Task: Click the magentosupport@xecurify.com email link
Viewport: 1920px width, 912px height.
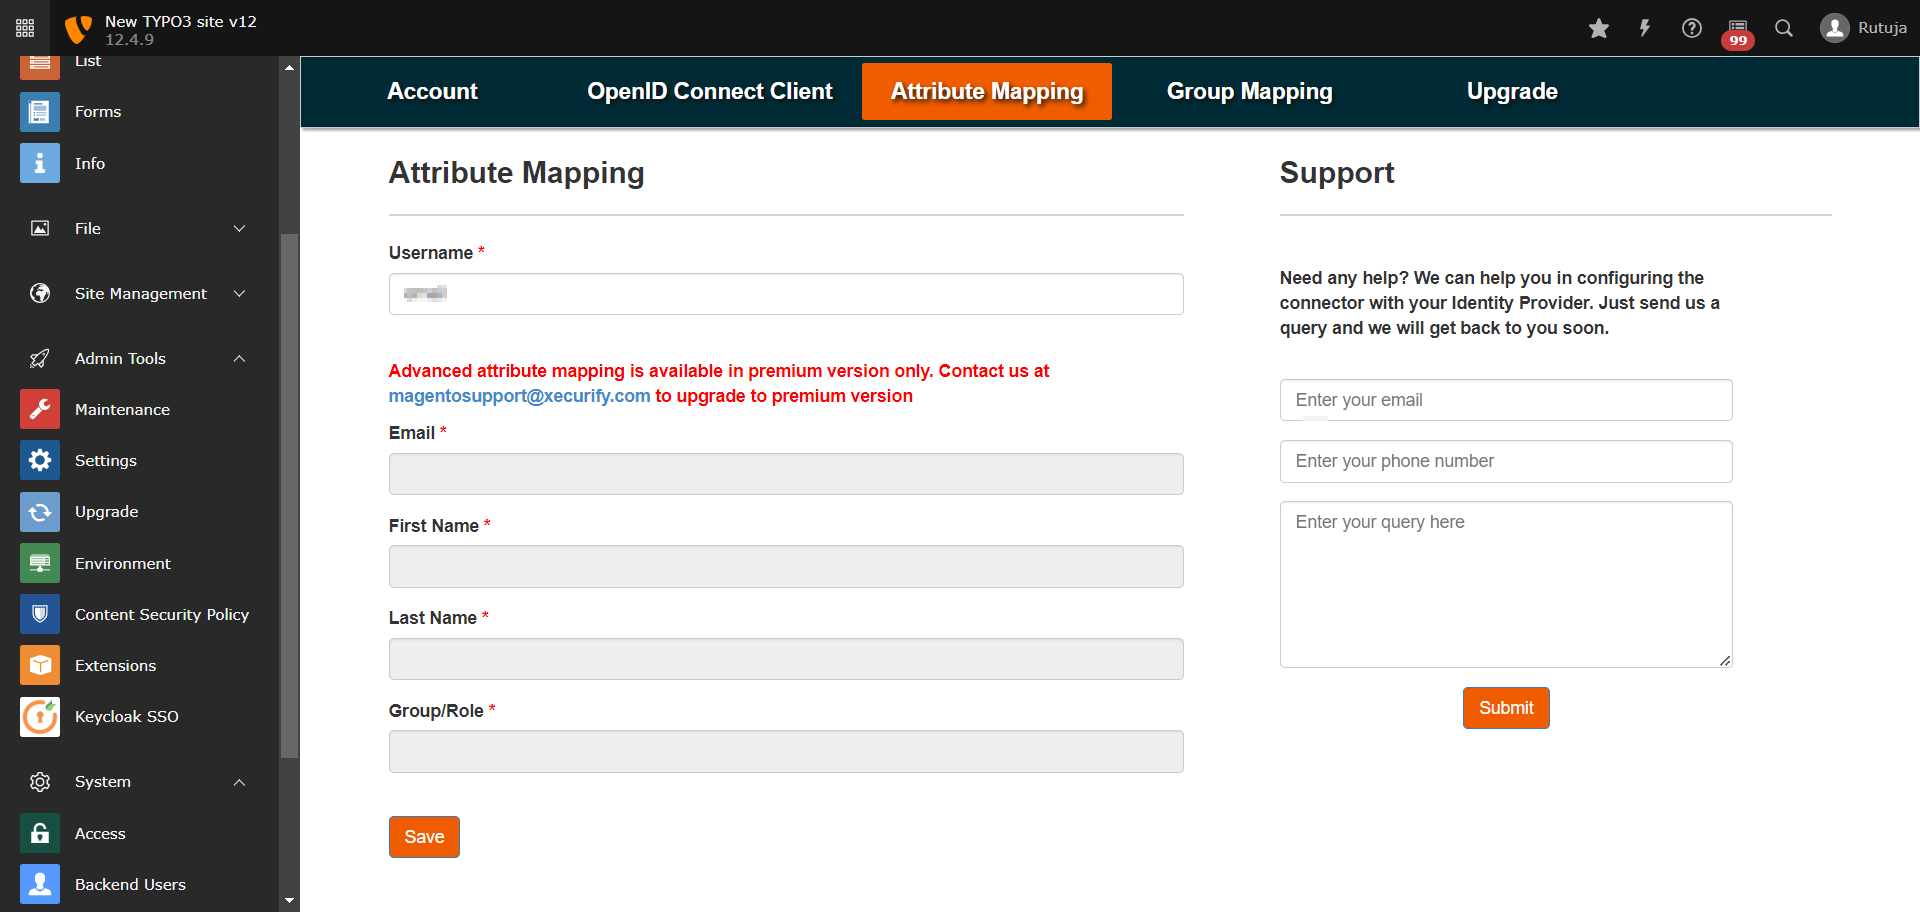Action: point(519,396)
